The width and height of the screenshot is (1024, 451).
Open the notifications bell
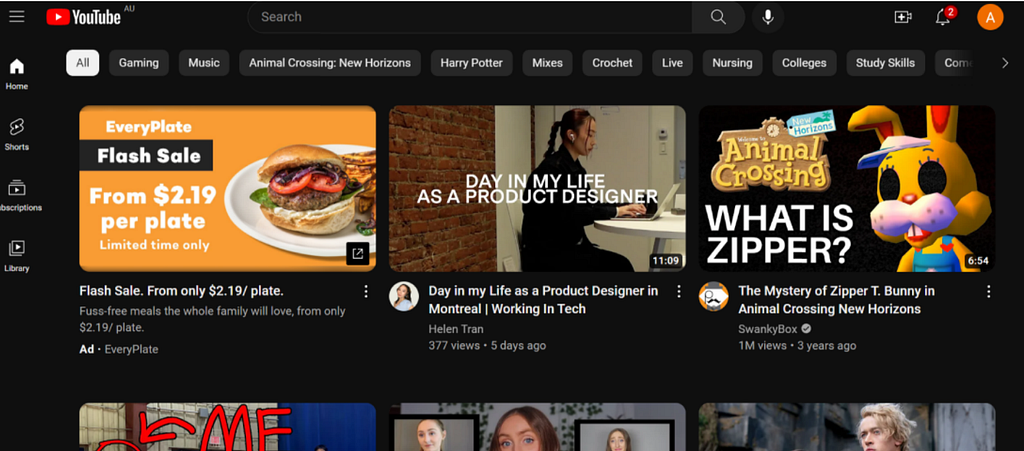942,17
